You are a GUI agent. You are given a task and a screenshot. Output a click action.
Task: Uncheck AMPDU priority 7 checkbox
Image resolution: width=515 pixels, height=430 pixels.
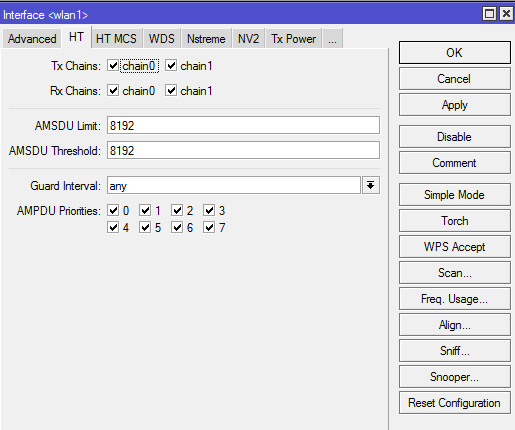pos(209,227)
